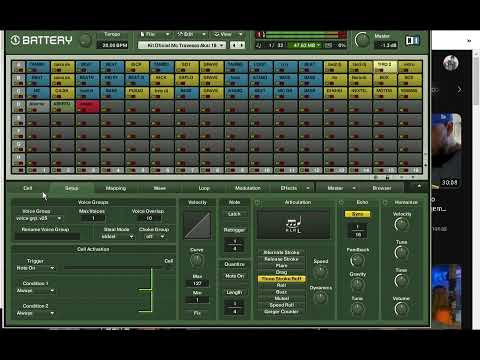Open the memory usage MB dropdown
Image resolution: width=480 pixels, height=360 pixels.
pos(306,45)
